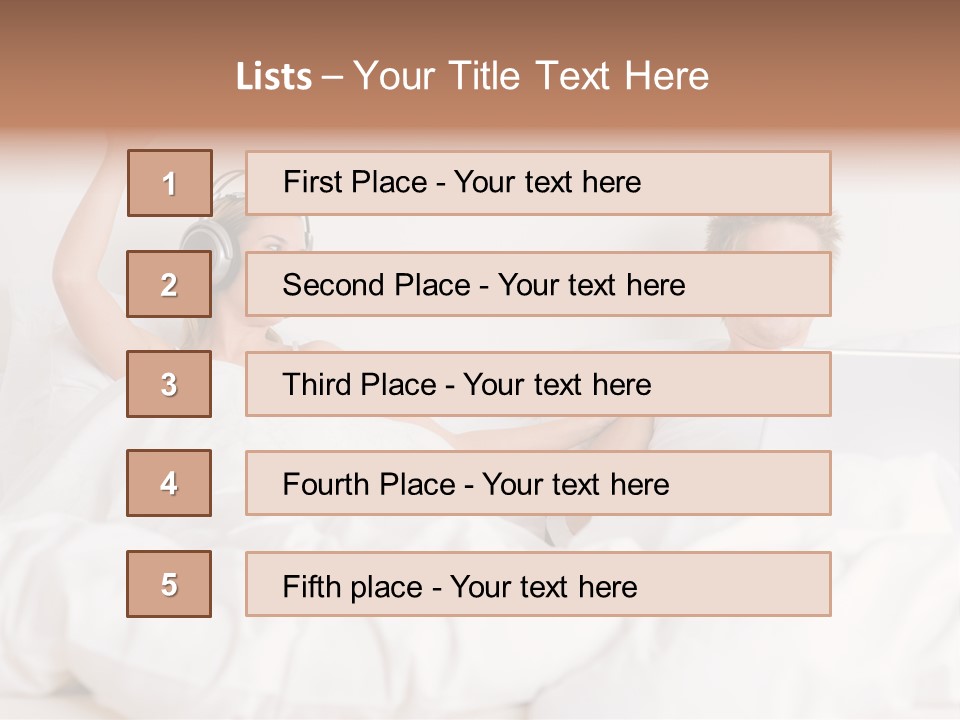Viewport: 960px width, 720px height.
Task: Click the 'Second Place' text box
Action: tap(538, 284)
